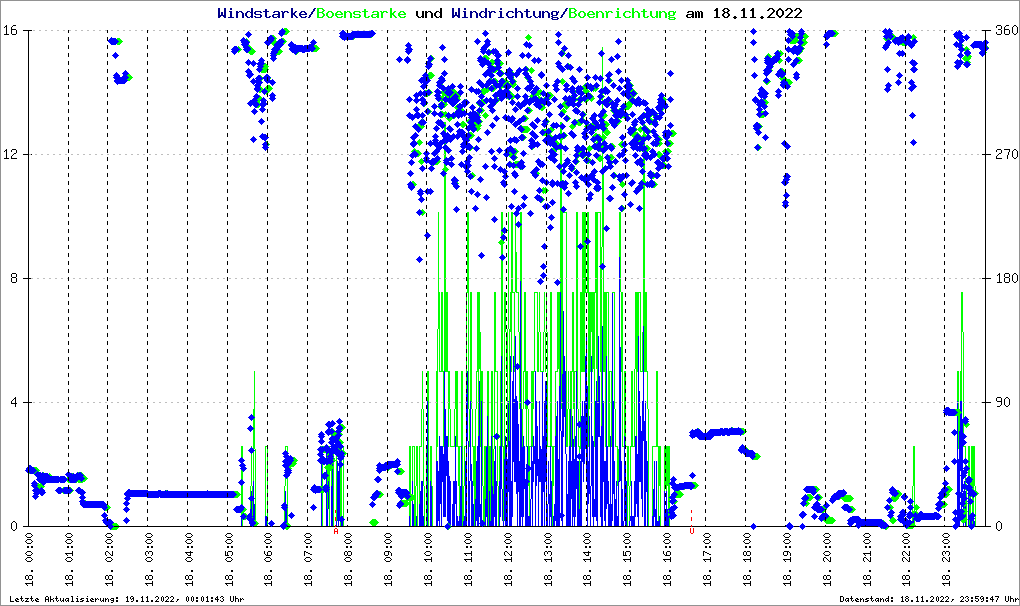This screenshot has height=606, width=1020.
Task: Click the 'Datenstand' footer timestamp
Action: [928, 599]
